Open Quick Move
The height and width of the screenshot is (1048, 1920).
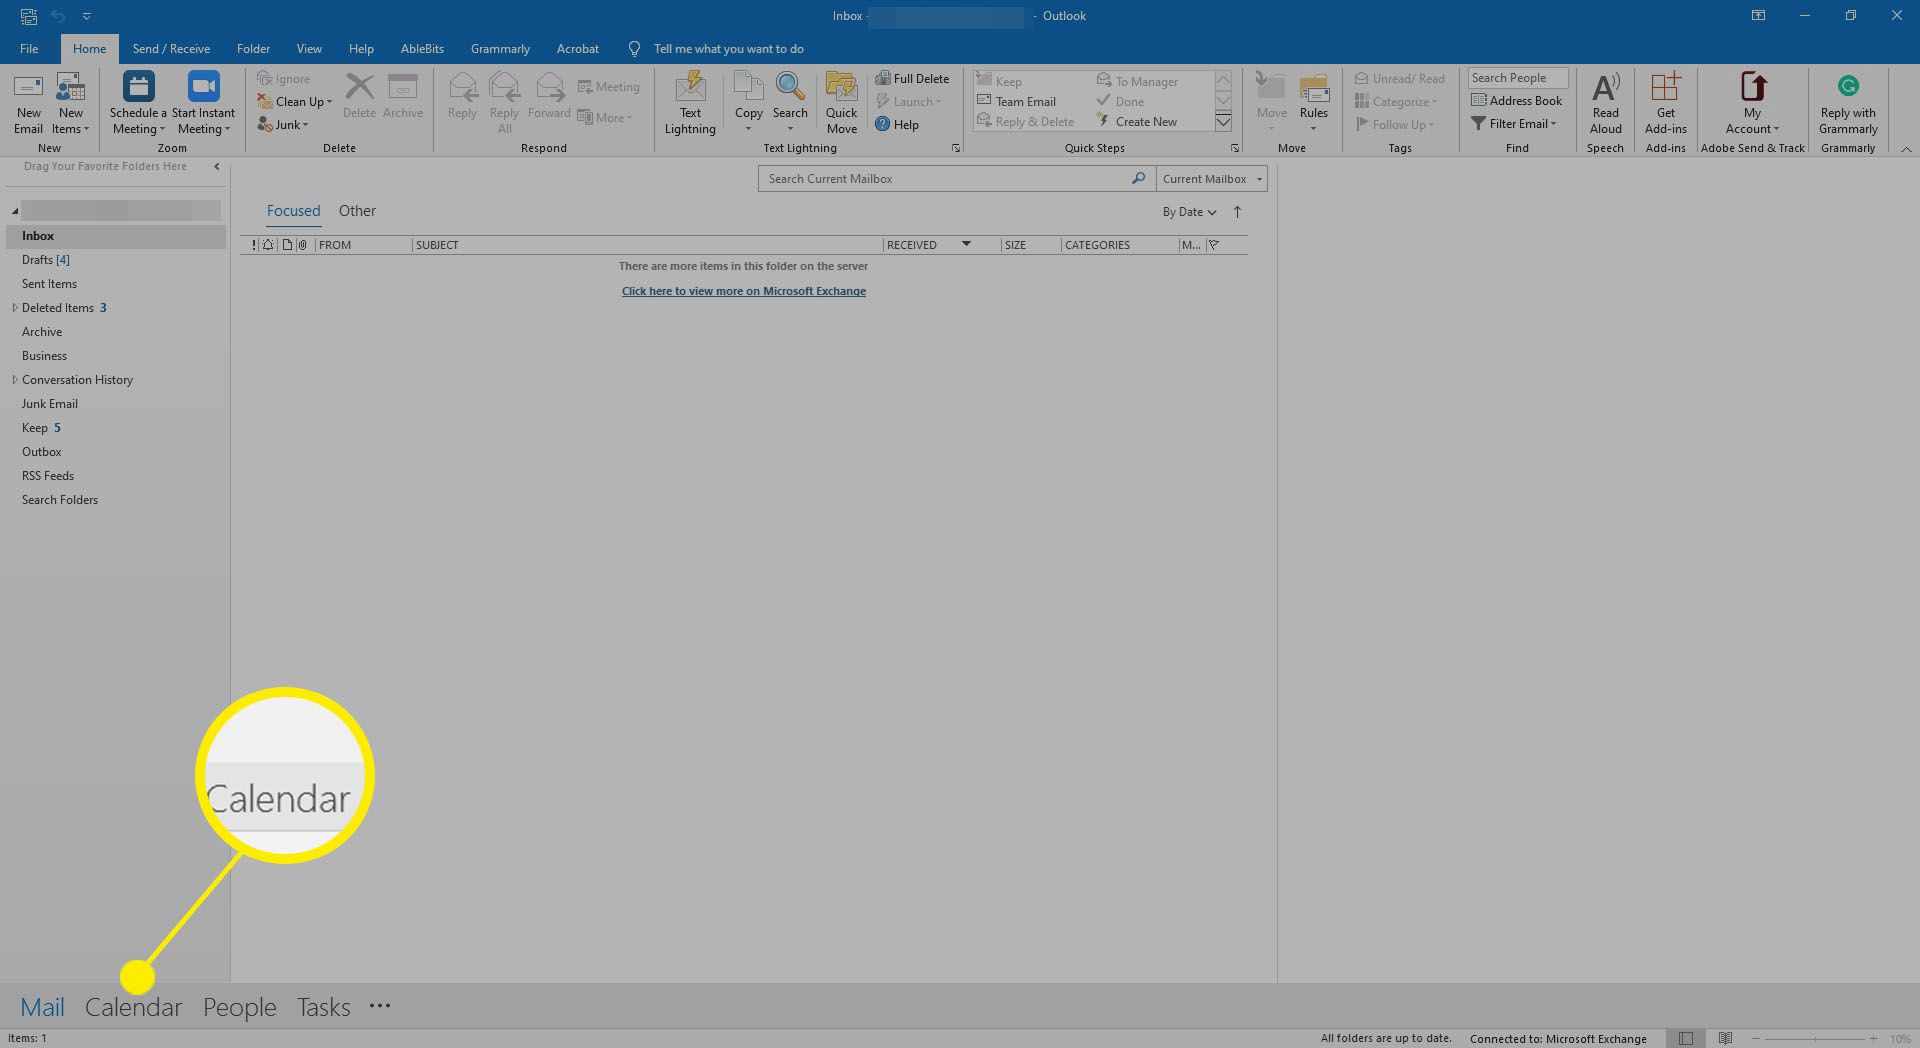click(x=841, y=104)
